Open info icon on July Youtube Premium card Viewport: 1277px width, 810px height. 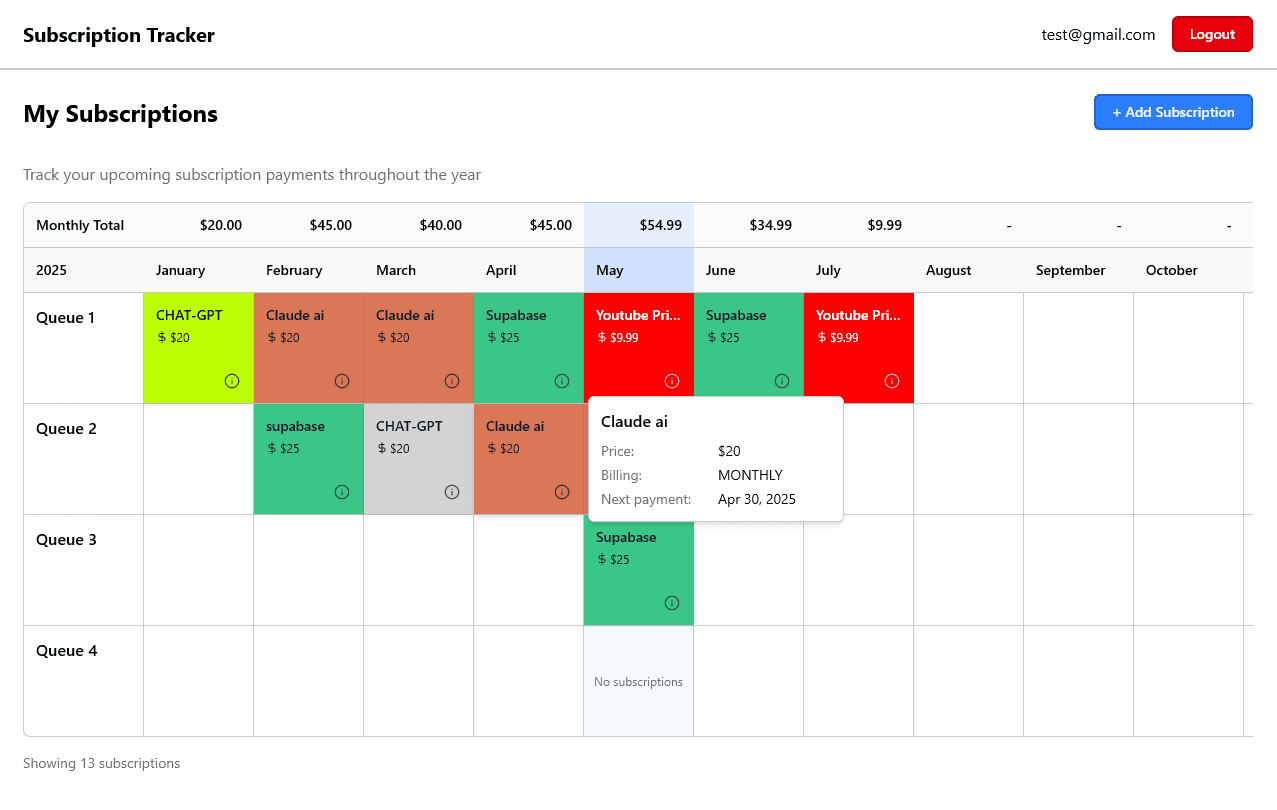(892, 381)
